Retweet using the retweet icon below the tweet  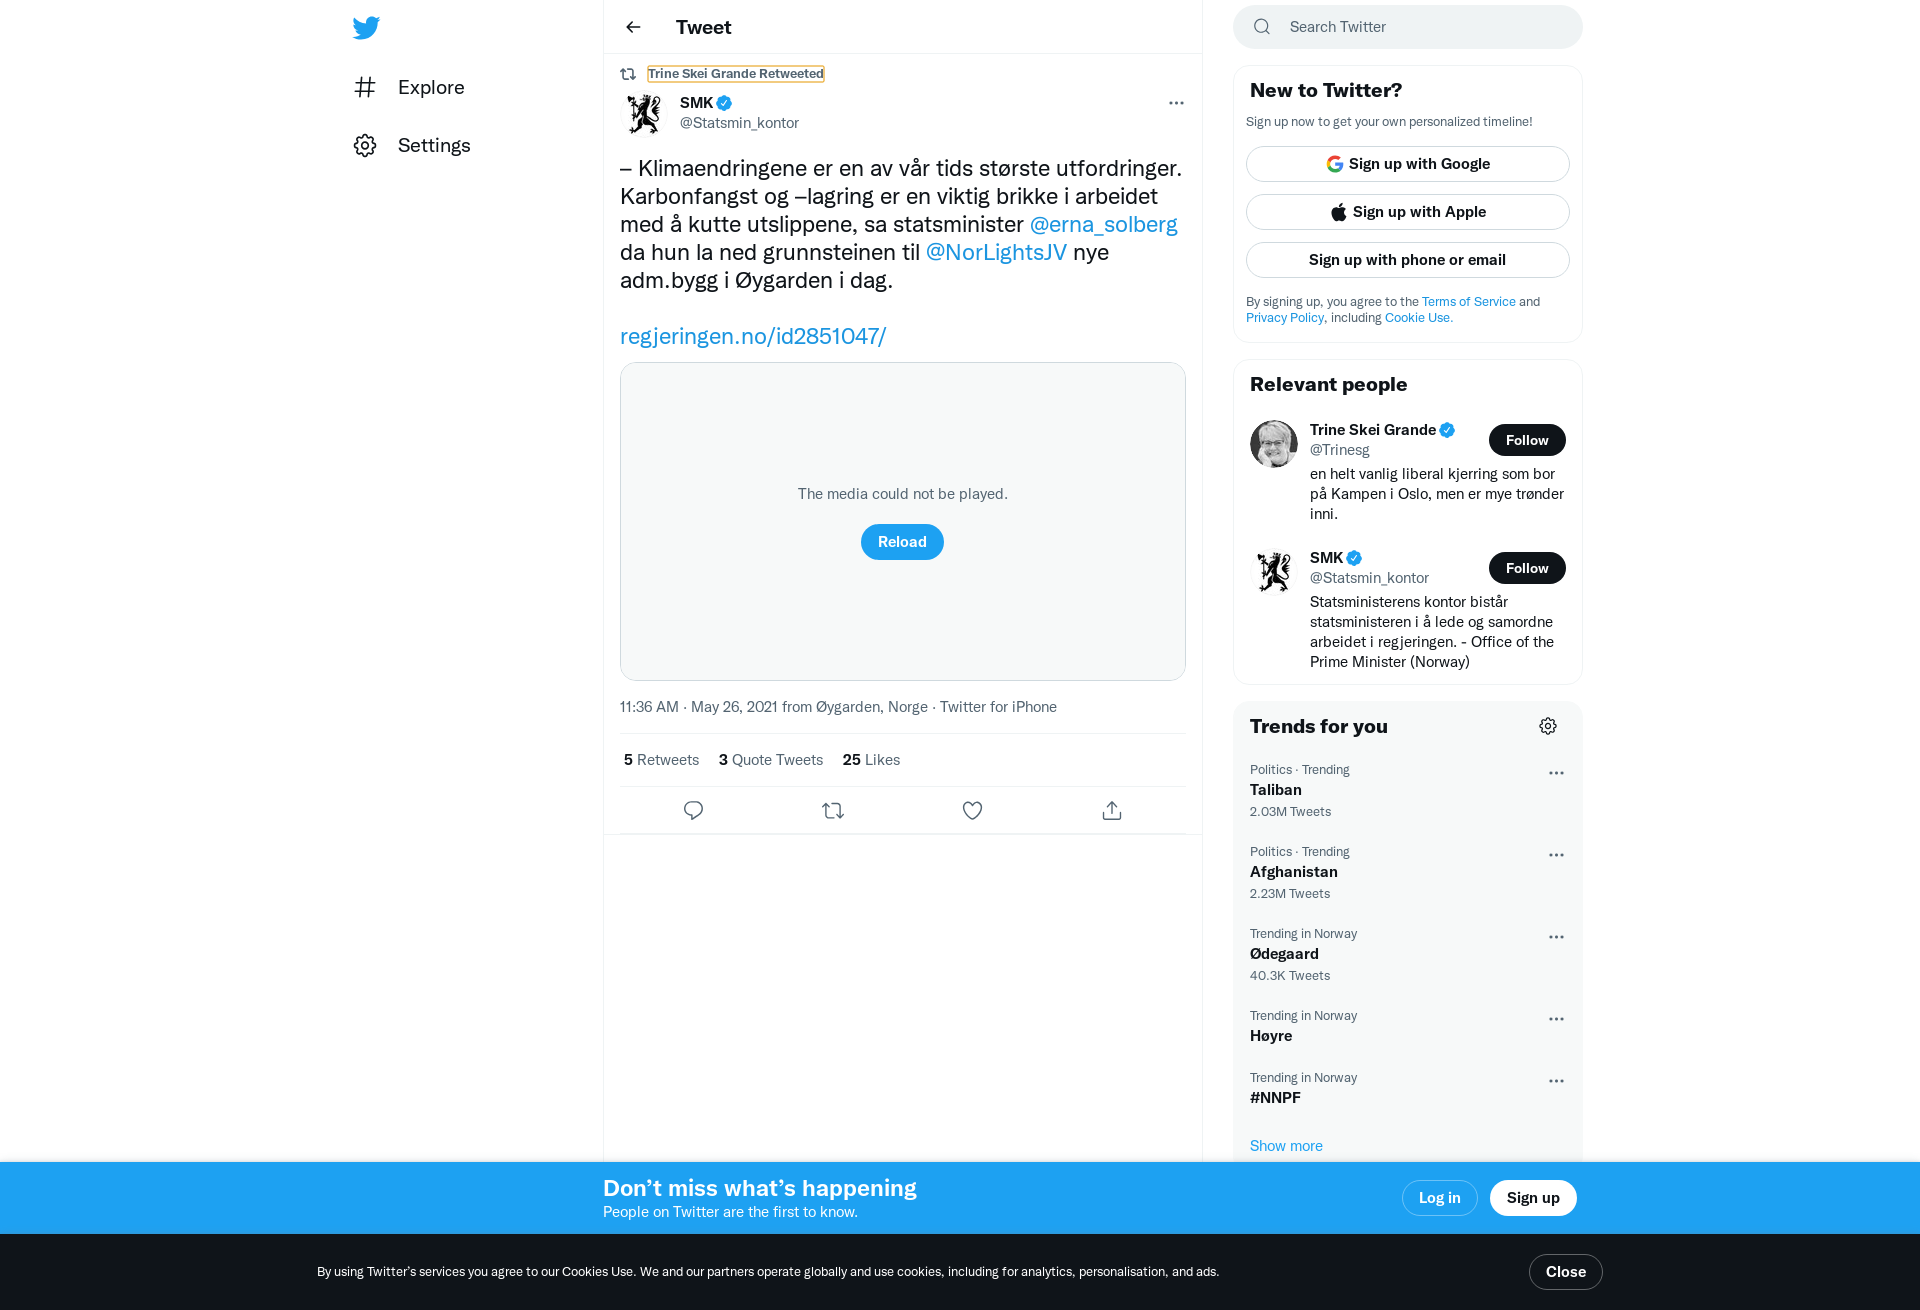click(833, 810)
